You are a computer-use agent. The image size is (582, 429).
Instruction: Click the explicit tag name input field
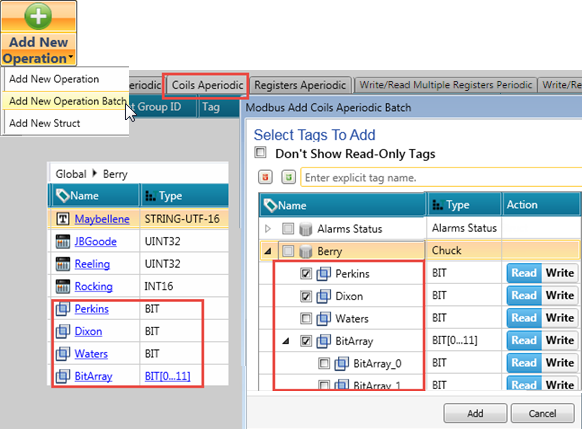[441, 177]
